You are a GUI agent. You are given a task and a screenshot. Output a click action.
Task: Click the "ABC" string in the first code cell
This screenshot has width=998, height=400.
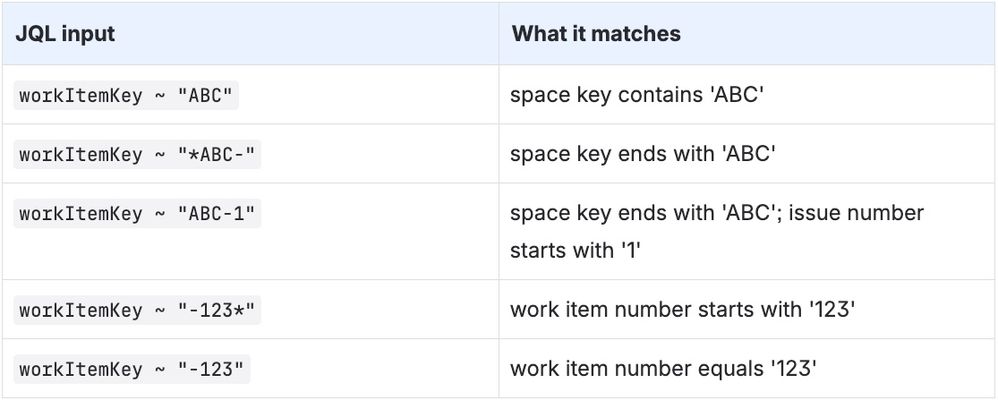pos(205,96)
